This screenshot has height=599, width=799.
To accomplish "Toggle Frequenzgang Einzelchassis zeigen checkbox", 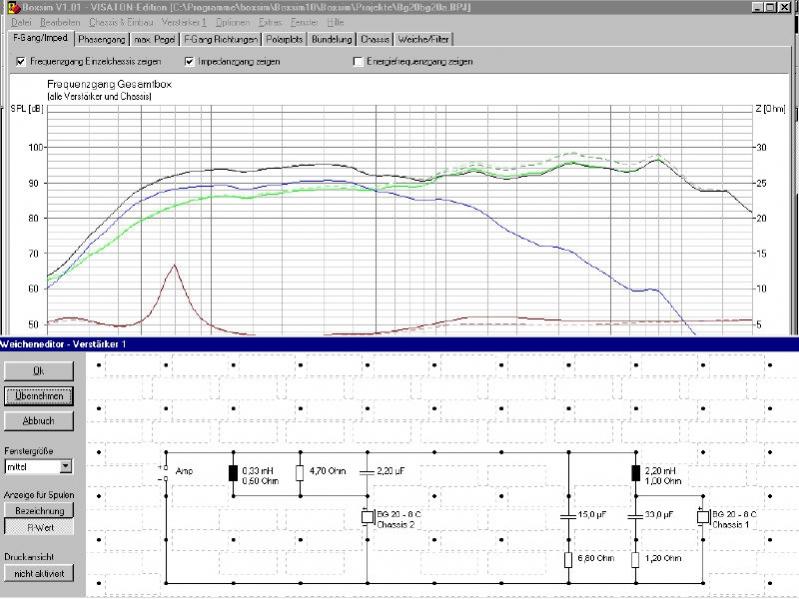I will click(x=22, y=62).
